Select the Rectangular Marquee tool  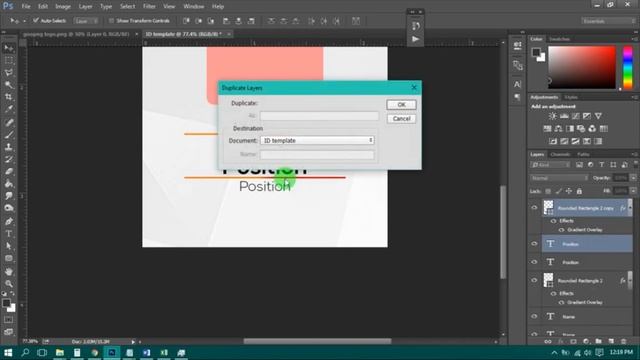pyautogui.click(x=9, y=61)
